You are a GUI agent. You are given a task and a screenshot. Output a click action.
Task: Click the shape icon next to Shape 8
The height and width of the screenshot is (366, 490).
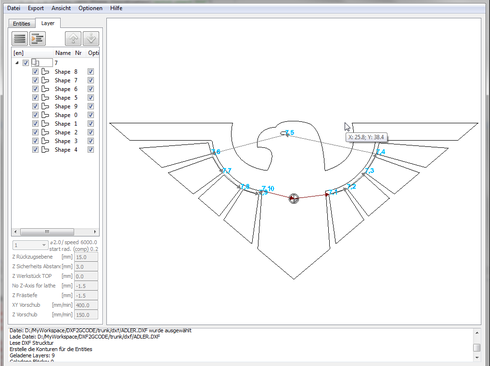(45, 72)
